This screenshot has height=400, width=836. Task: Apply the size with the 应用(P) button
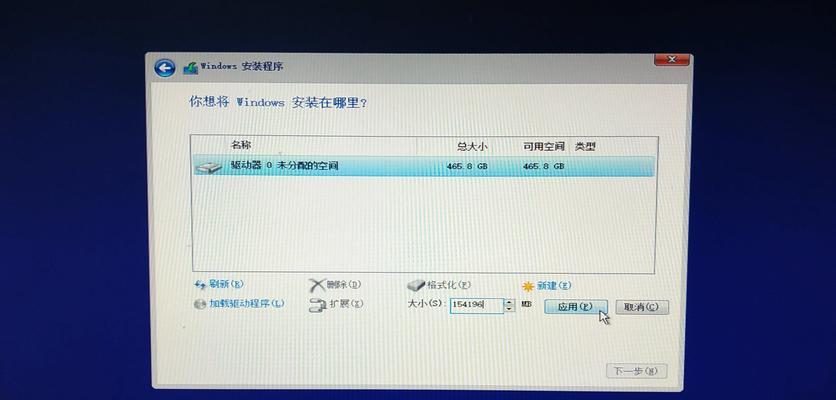click(575, 307)
